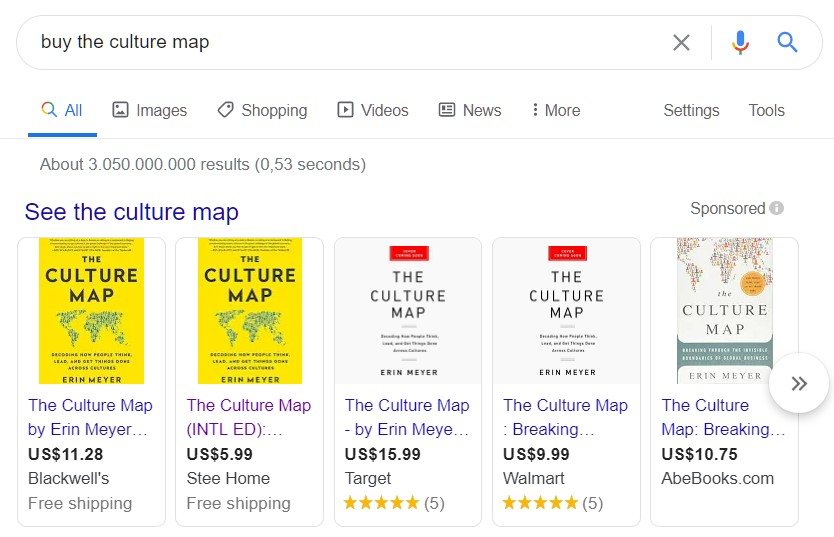834x537 pixels.
Task: Open 'The Culture Map: Breaking…' AbeBooks link
Action: (723, 417)
